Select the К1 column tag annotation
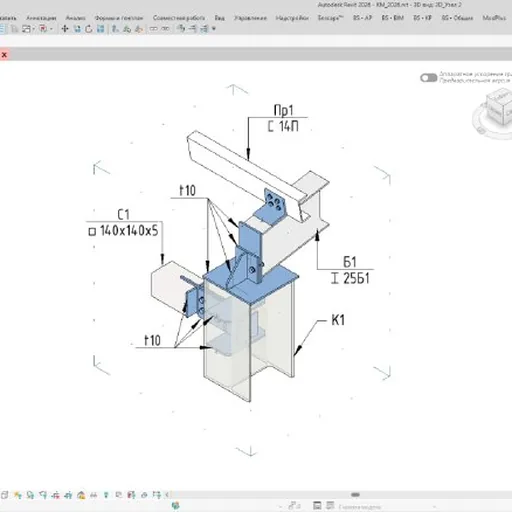Image resolution: width=512 pixels, height=512 pixels. pos(338,320)
